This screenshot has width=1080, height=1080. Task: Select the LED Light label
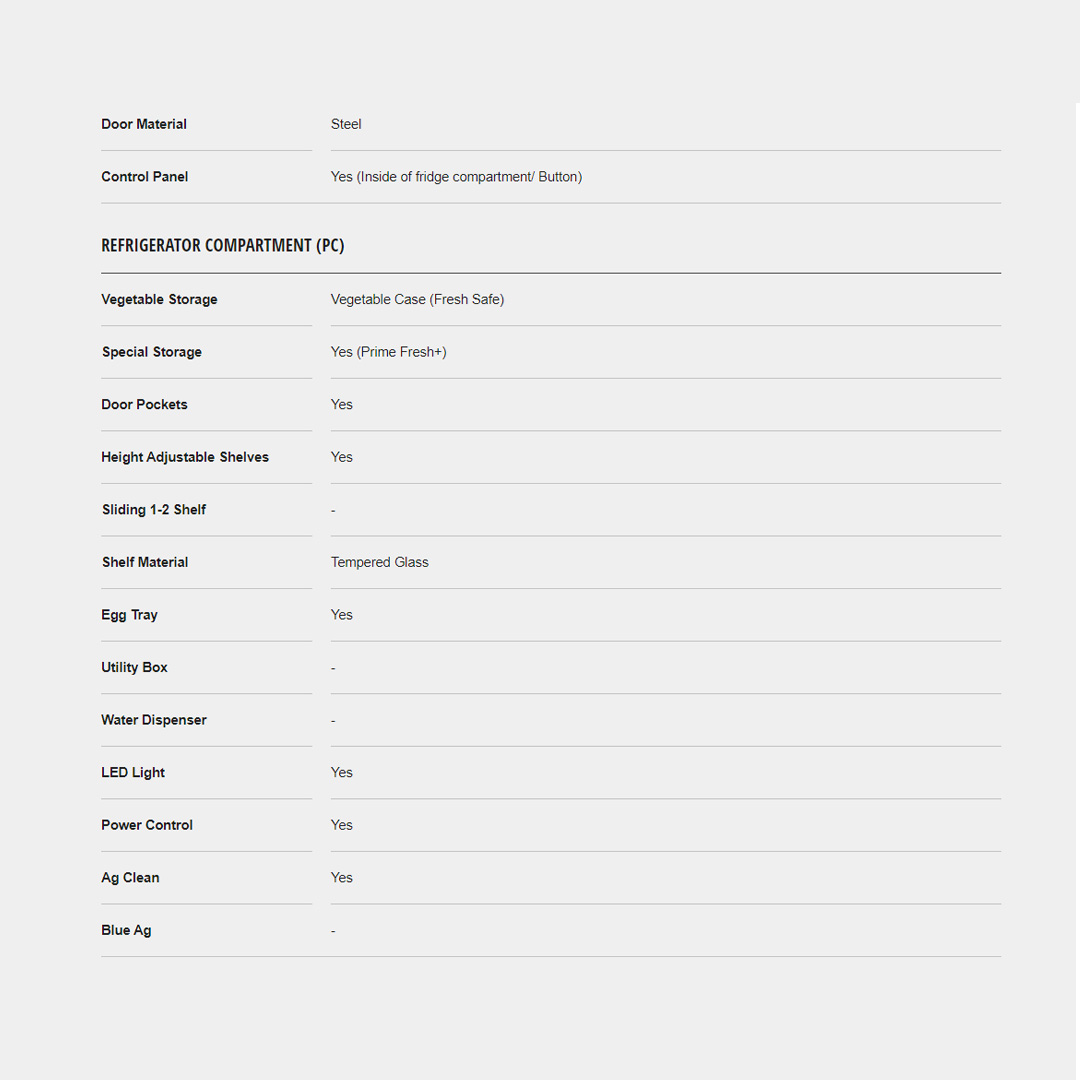[133, 772]
